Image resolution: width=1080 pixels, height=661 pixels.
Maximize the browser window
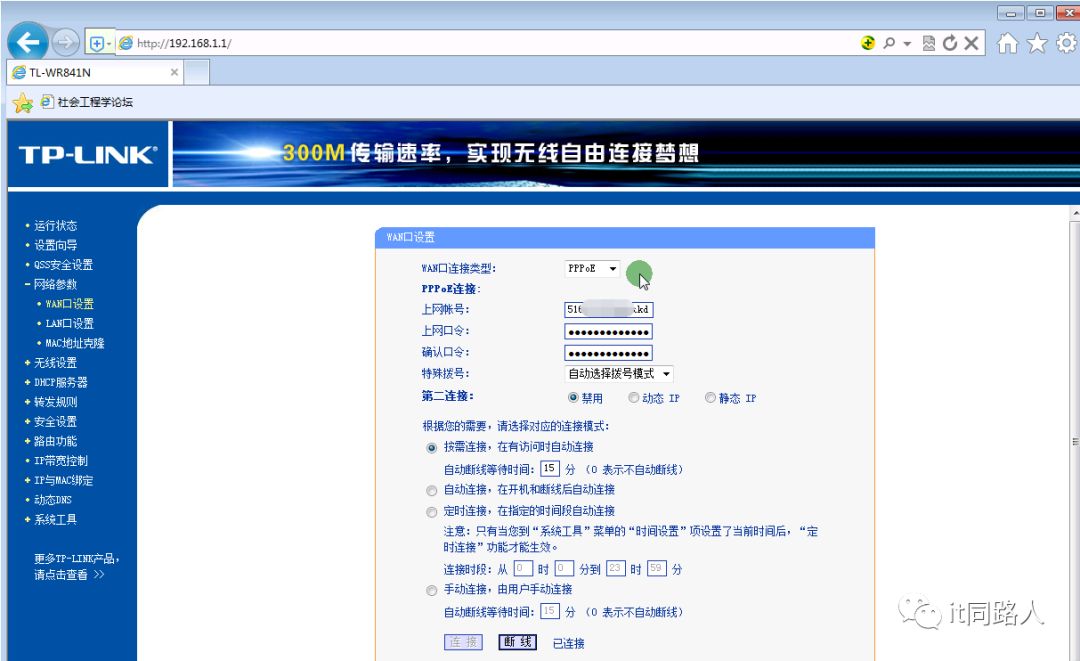[x=1040, y=13]
